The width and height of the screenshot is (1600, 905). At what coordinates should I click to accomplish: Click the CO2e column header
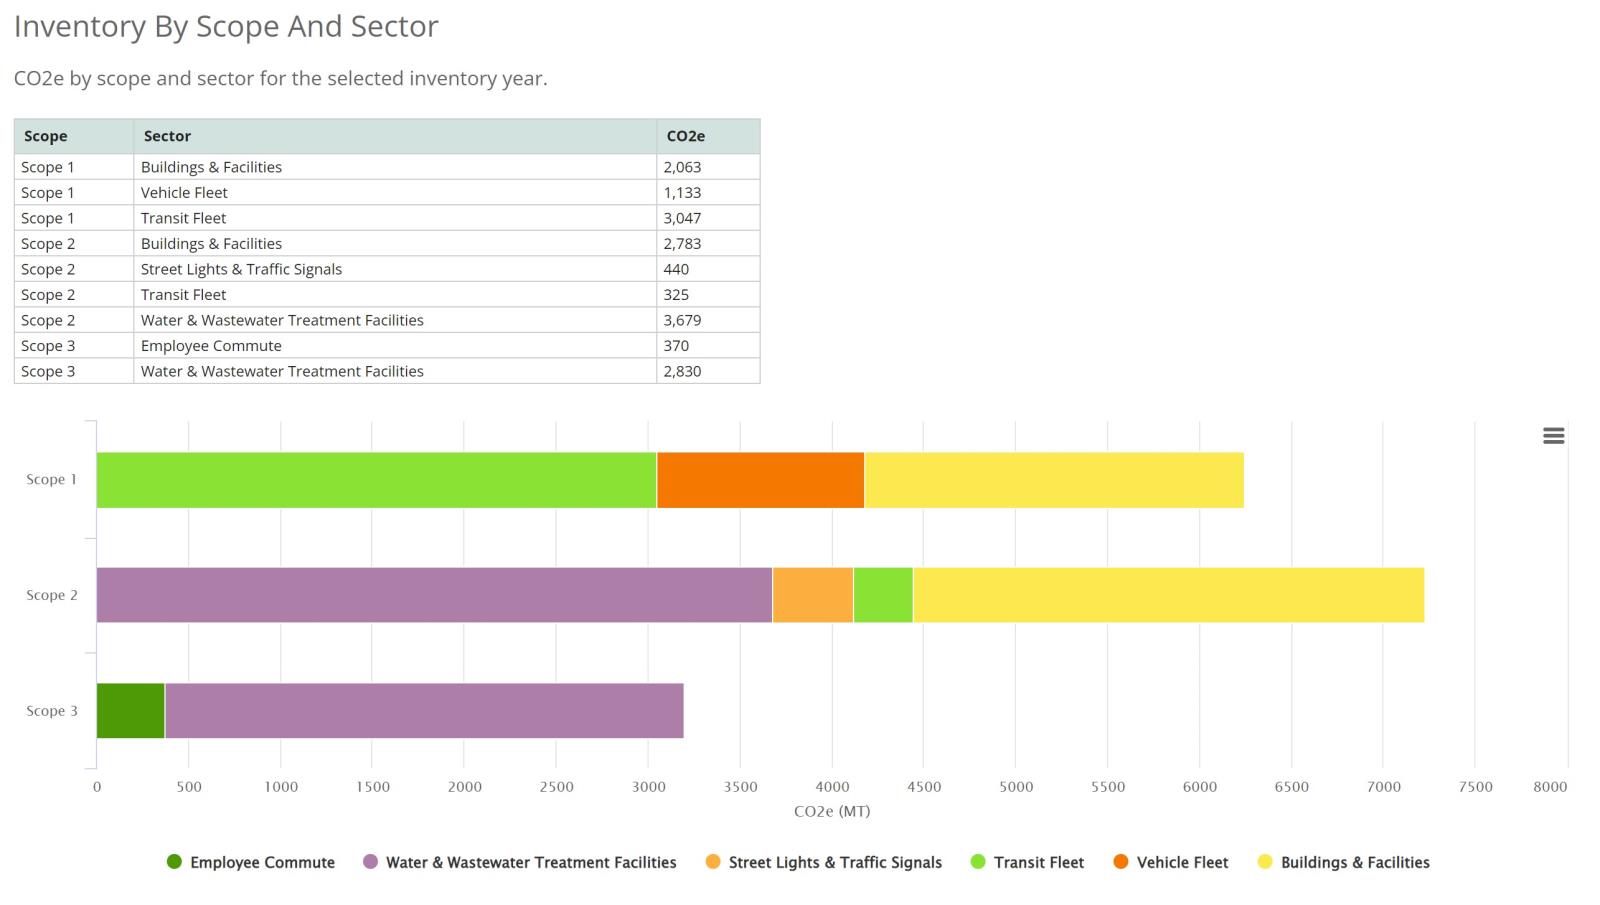pos(708,136)
